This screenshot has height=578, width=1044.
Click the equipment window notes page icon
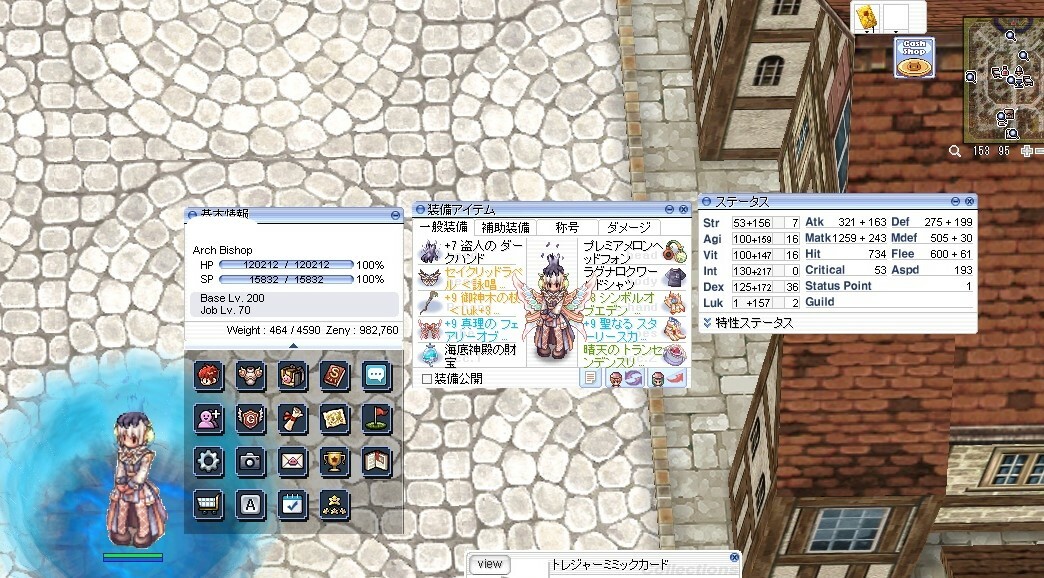590,378
